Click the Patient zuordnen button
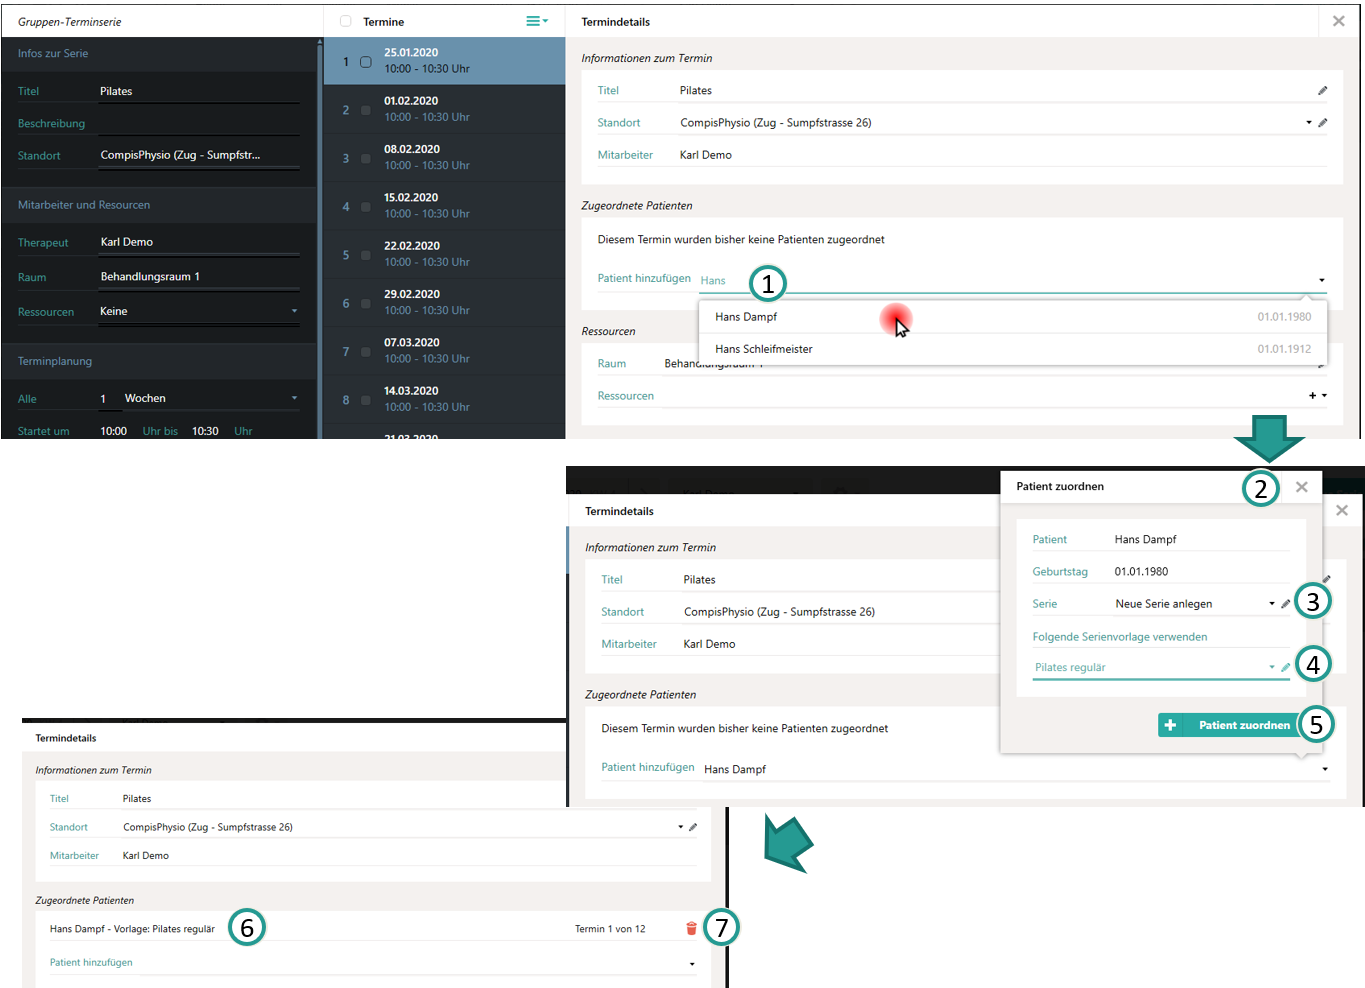This screenshot has width=1365, height=988. [1228, 725]
